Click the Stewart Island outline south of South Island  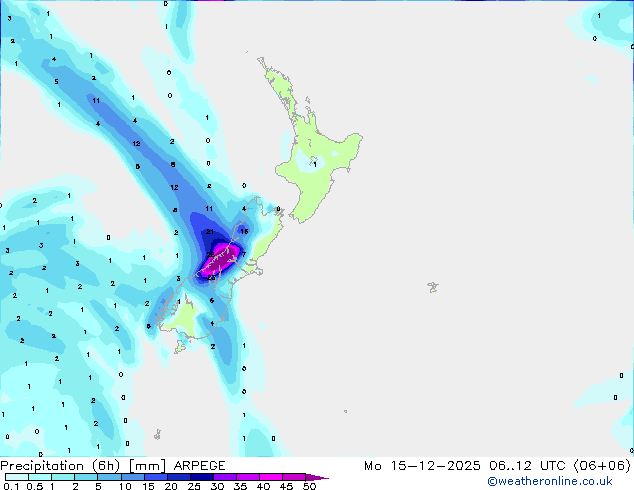pyautogui.click(x=180, y=347)
